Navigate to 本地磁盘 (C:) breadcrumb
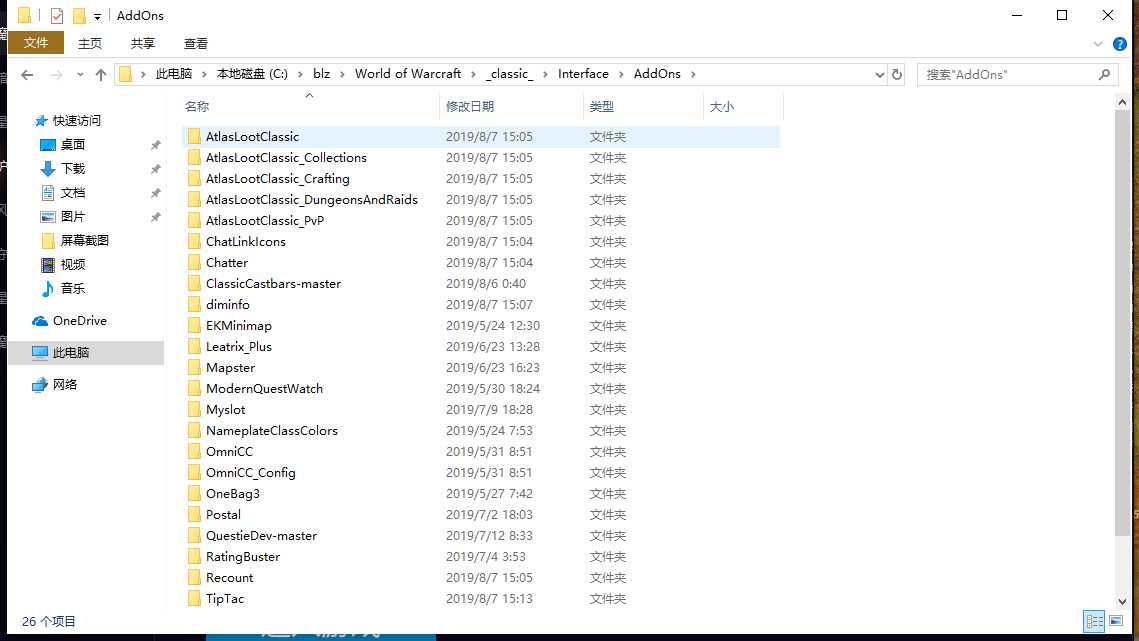This screenshot has height=641, width=1139. tap(252, 73)
